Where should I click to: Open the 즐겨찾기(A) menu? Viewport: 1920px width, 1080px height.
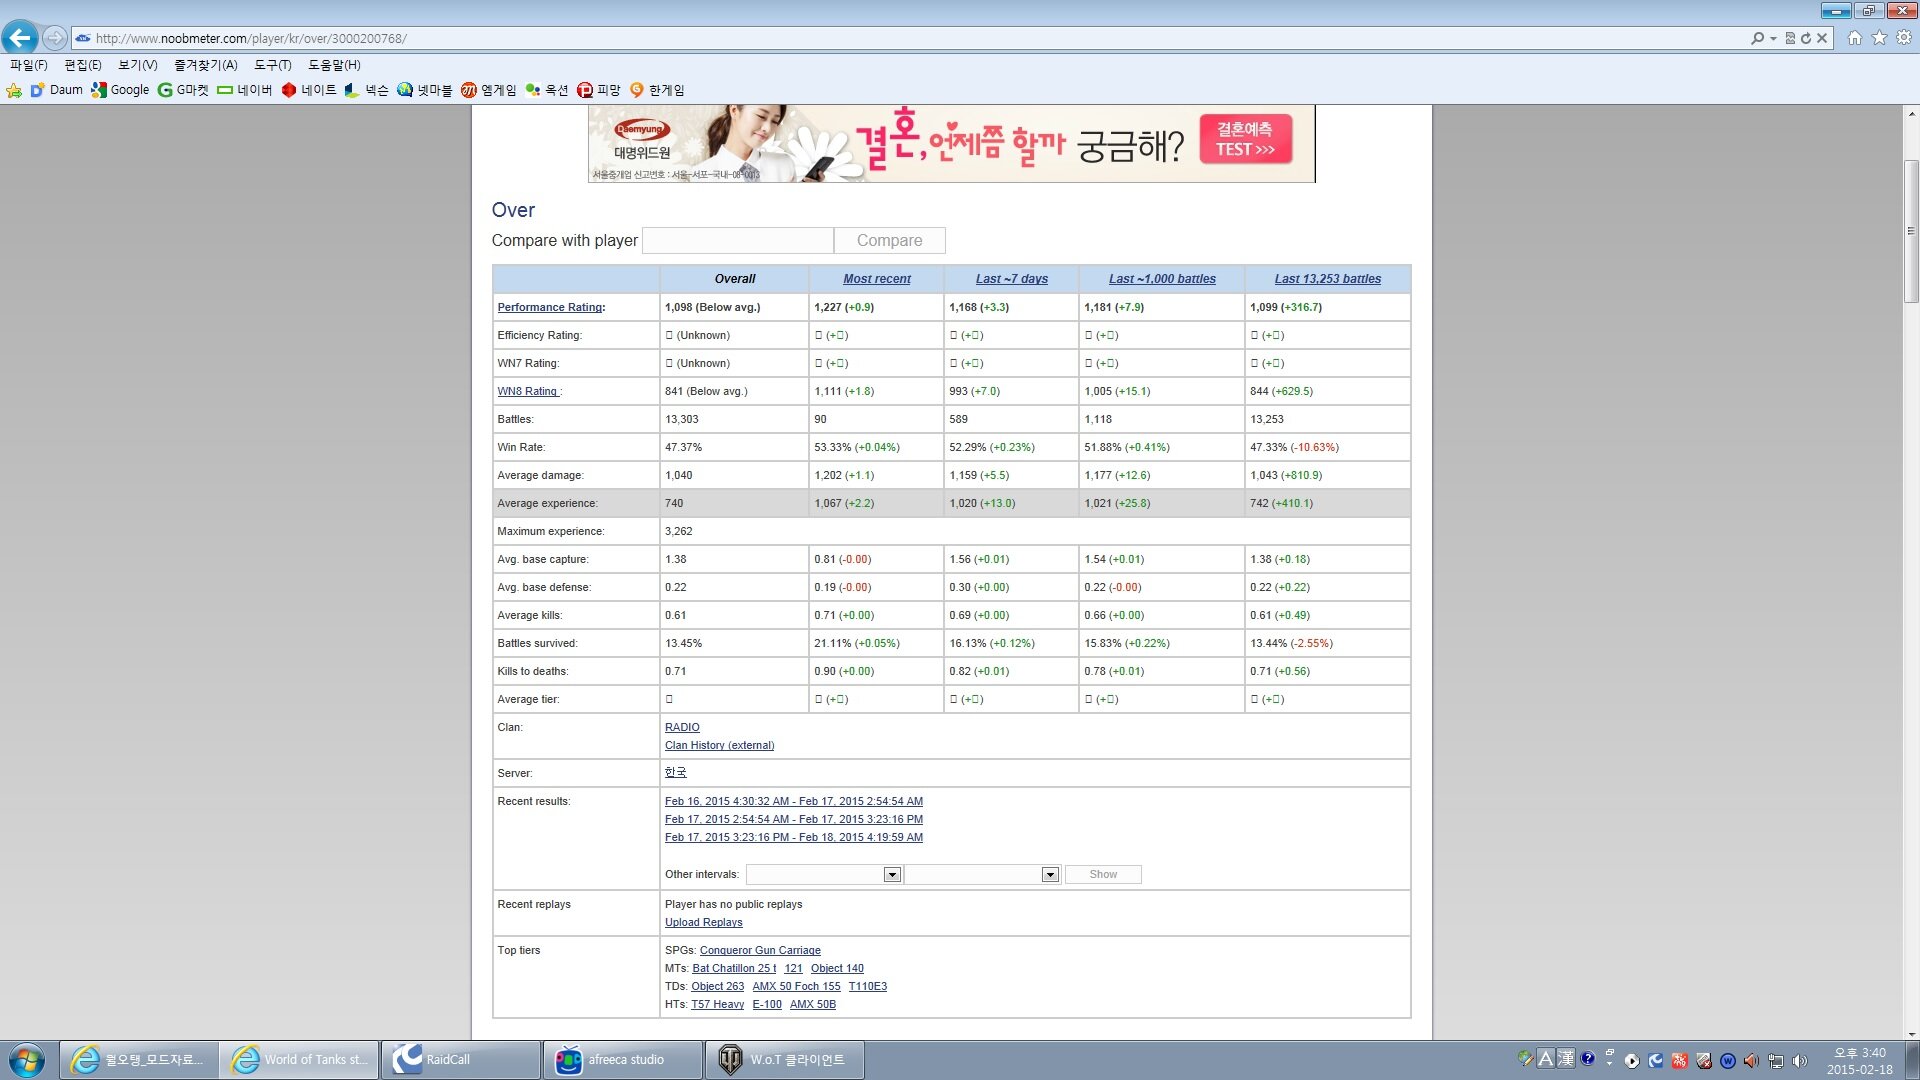coord(205,65)
